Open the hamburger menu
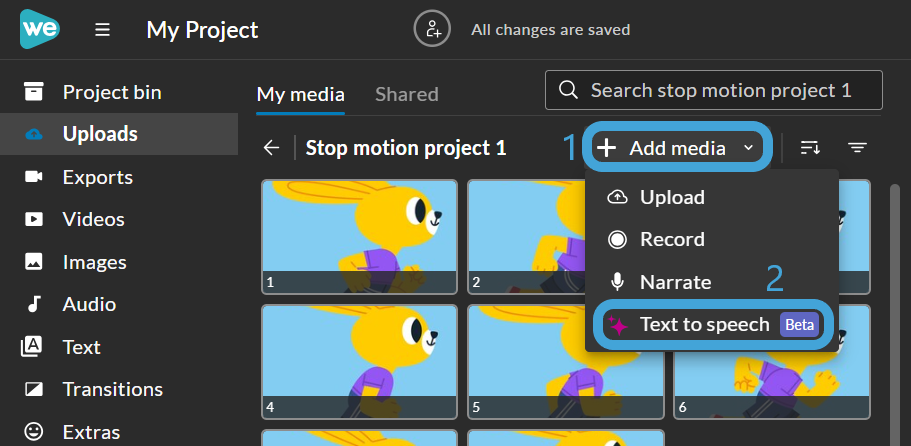The height and width of the screenshot is (446, 911). (x=102, y=30)
